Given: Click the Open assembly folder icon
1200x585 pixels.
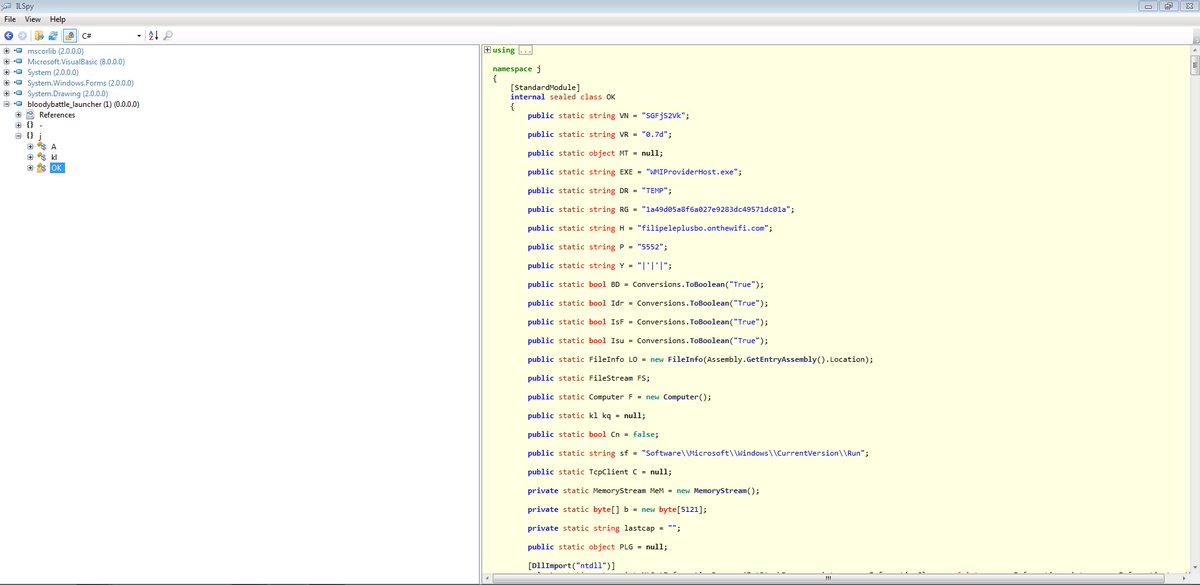Looking at the screenshot, I should [x=39, y=36].
